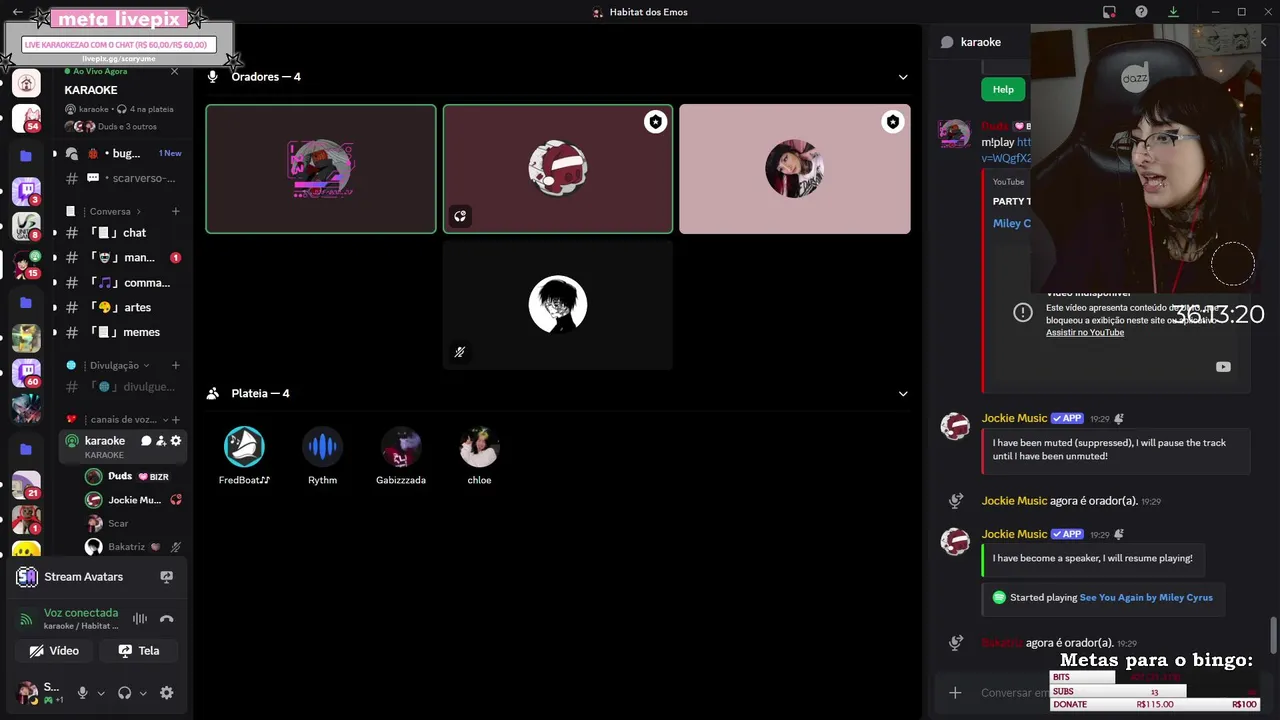
Task: Open the Assistir no YouTube link
Action: [1085, 332]
